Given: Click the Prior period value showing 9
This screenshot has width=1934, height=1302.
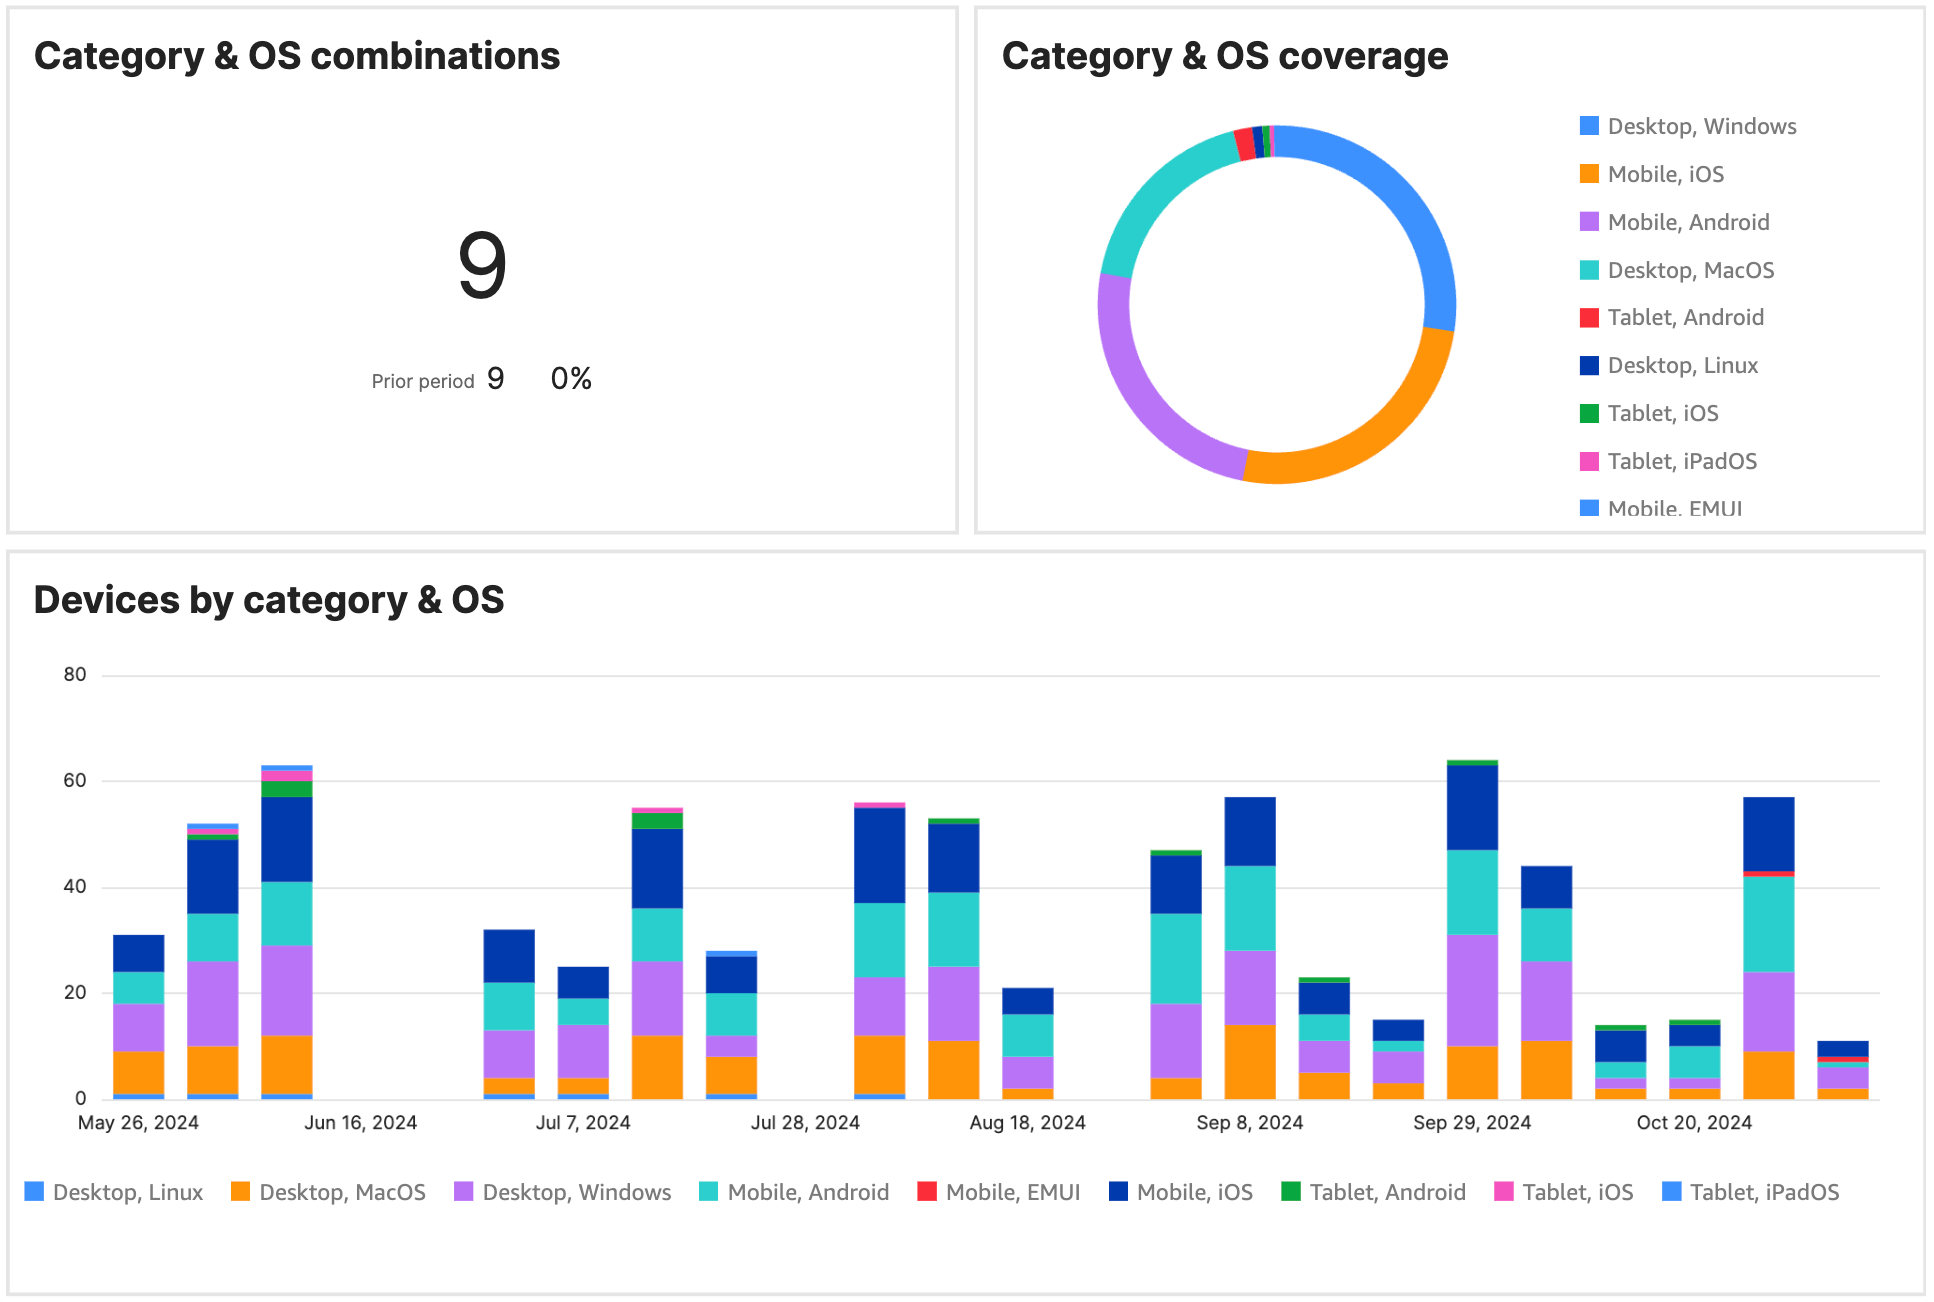Looking at the screenshot, I should 497,379.
